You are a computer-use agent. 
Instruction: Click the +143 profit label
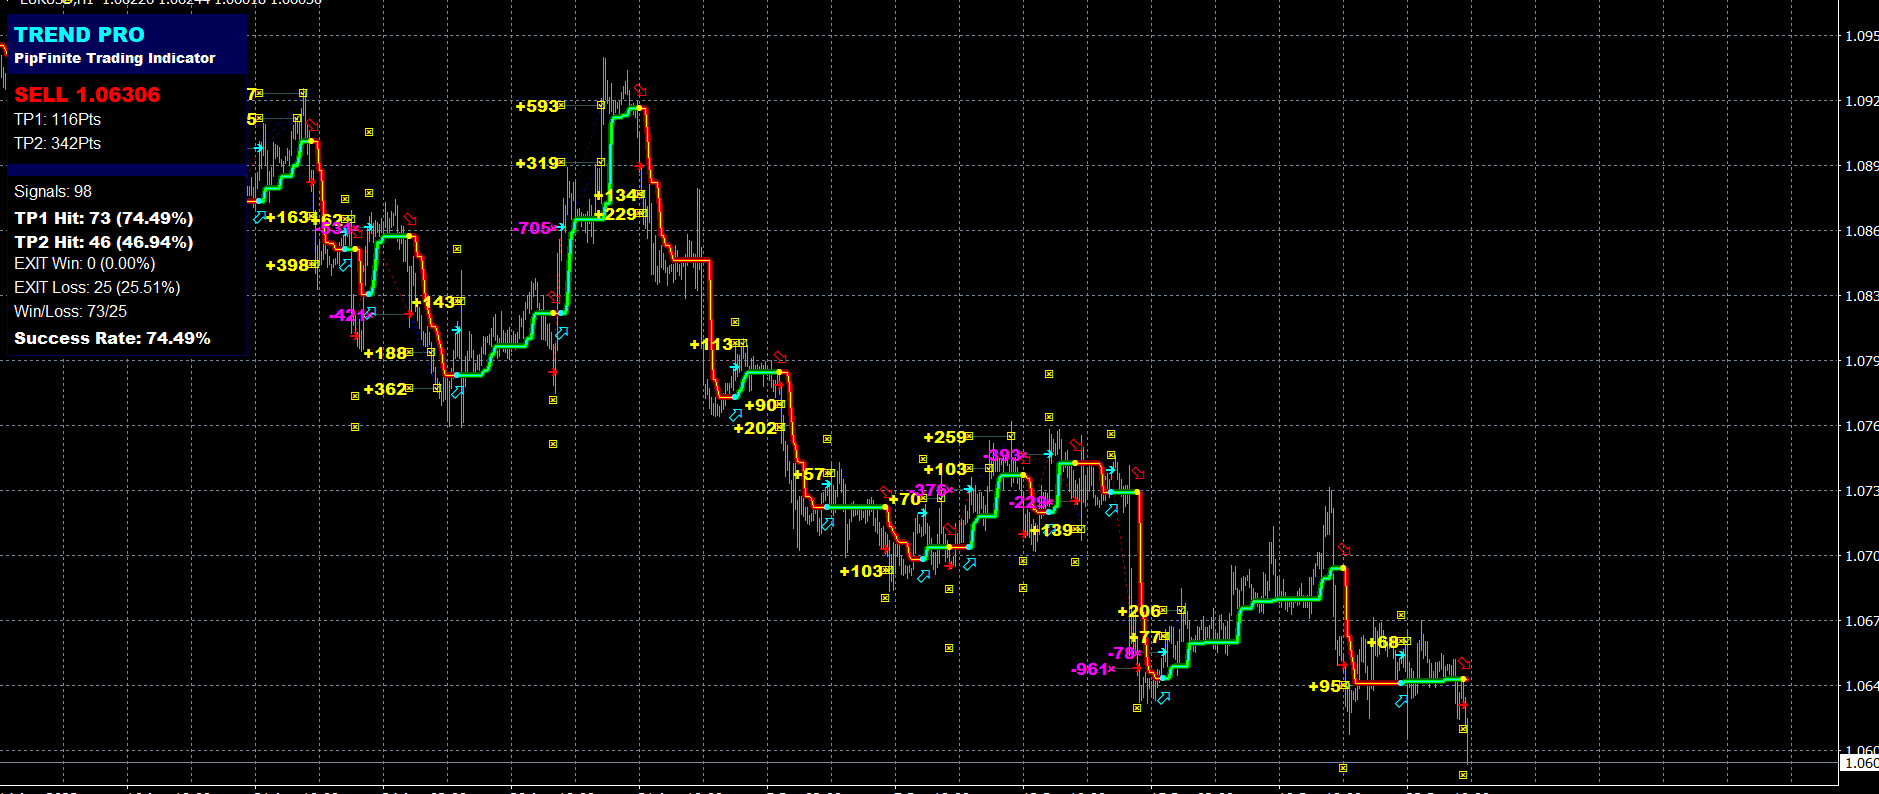tap(433, 302)
